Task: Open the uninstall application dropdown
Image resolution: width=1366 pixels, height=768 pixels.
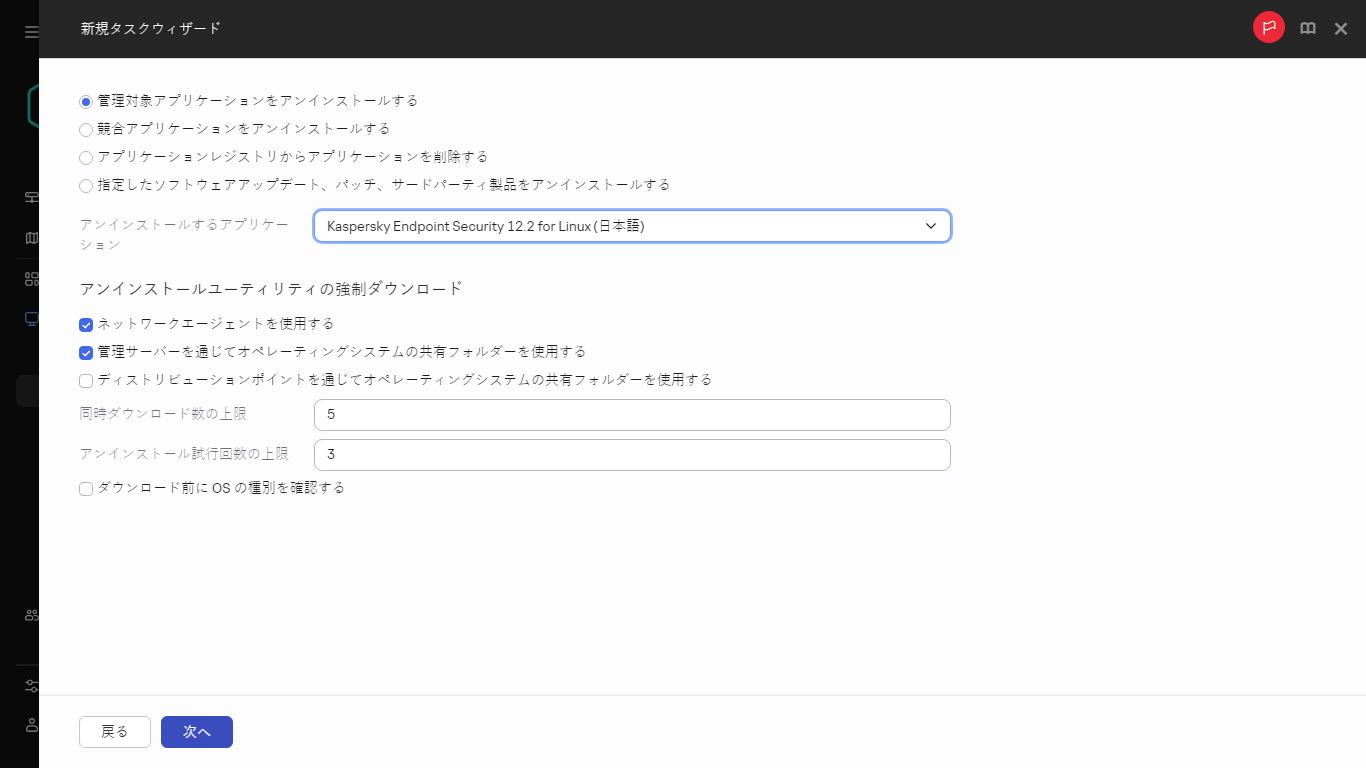Action: click(x=928, y=226)
